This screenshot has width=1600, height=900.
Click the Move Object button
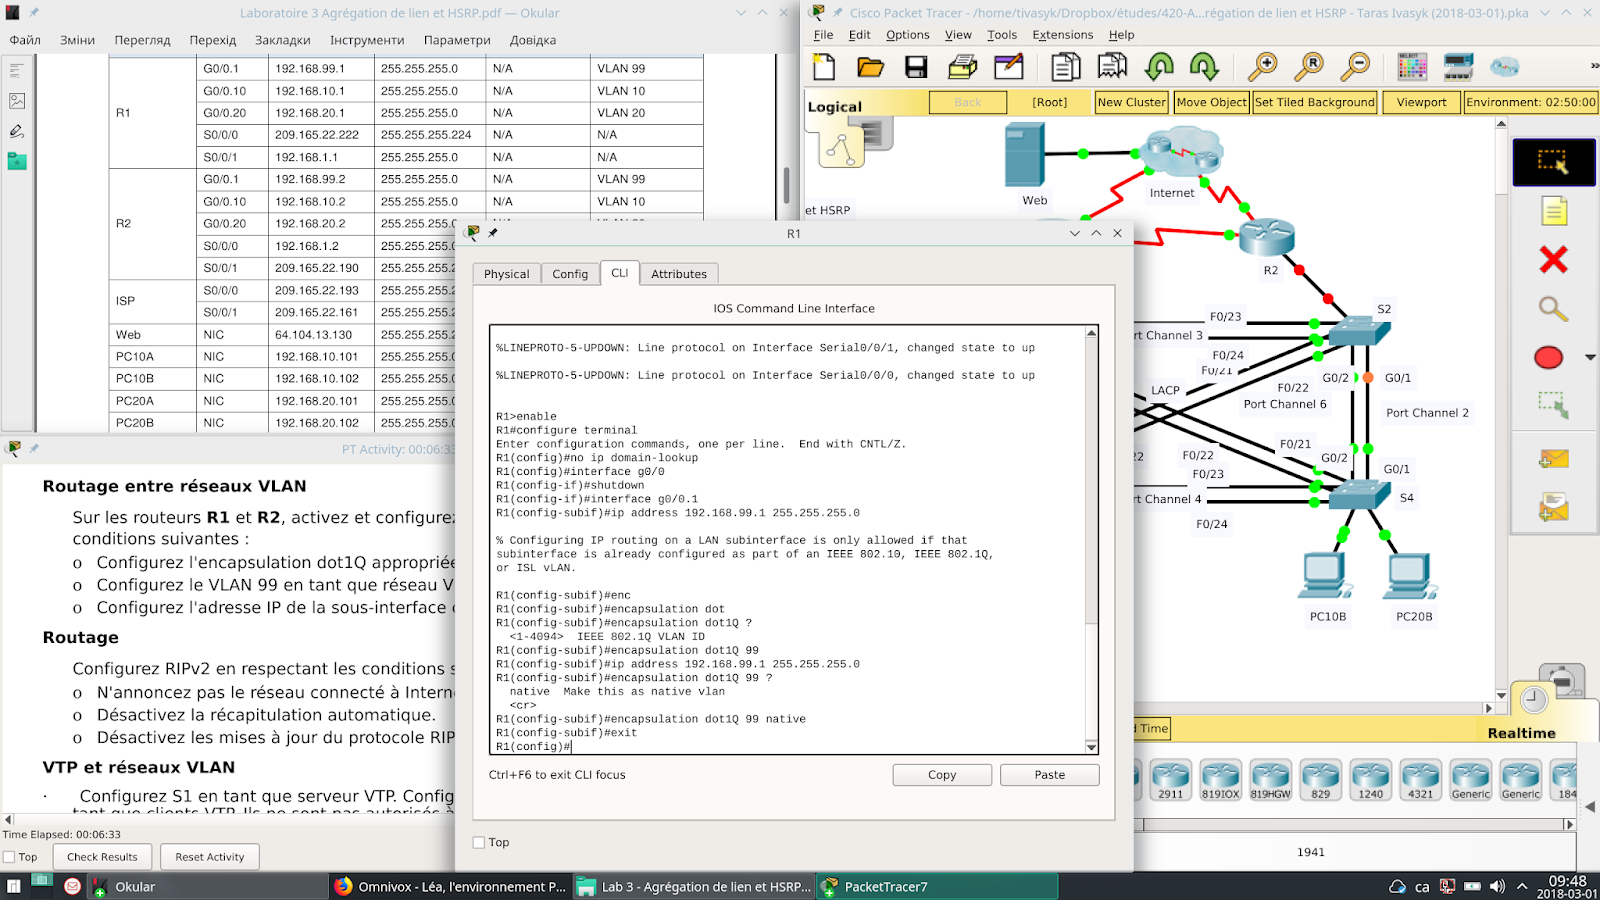point(1211,102)
